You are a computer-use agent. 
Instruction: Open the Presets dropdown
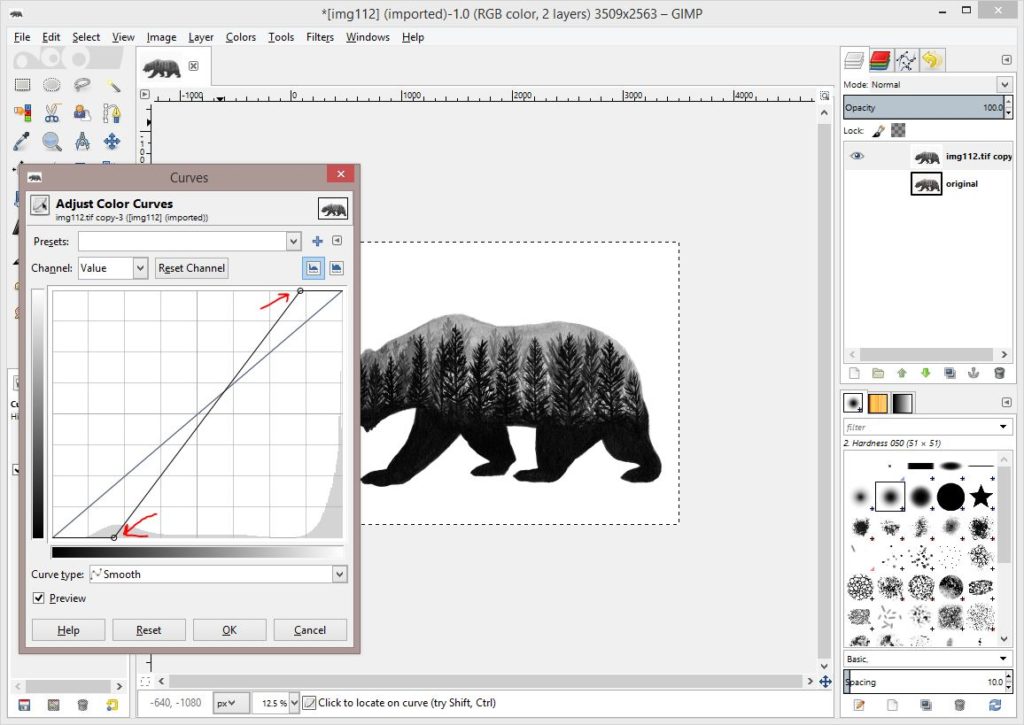point(189,241)
